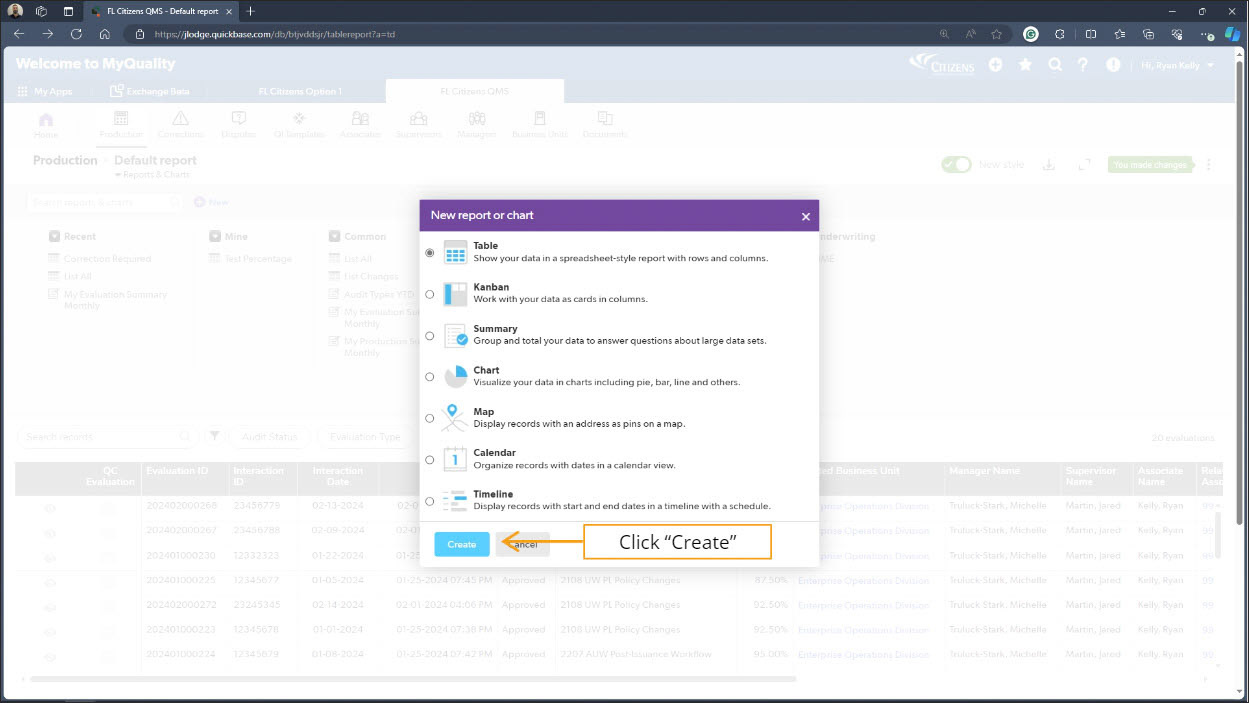Click the Quickbase header search icon
This screenshot has height=703, width=1249.
(1055, 64)
